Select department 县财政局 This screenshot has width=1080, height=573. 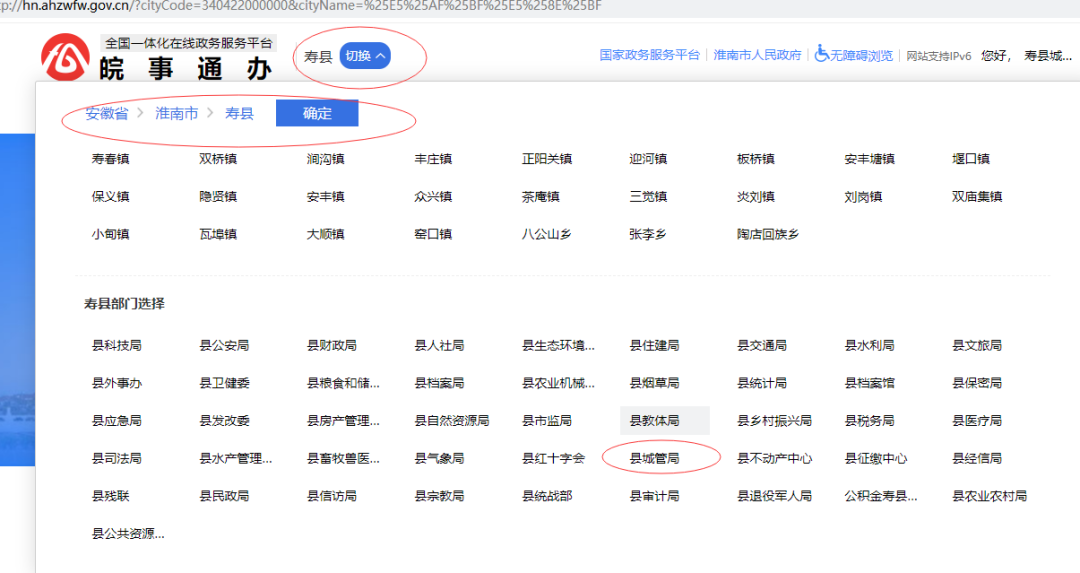331,346
